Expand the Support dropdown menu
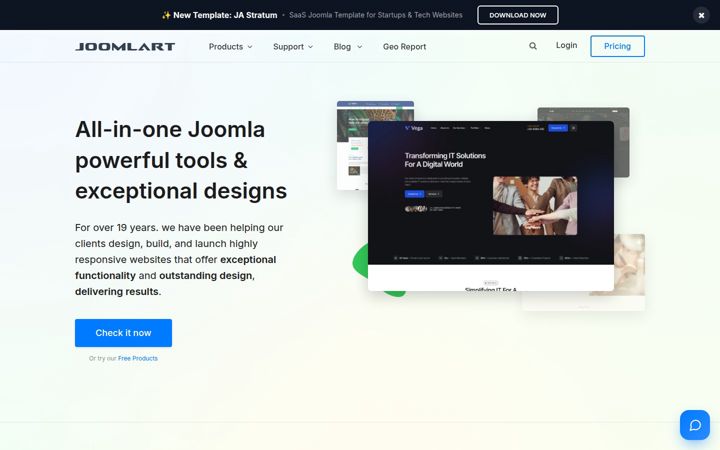 293,46
